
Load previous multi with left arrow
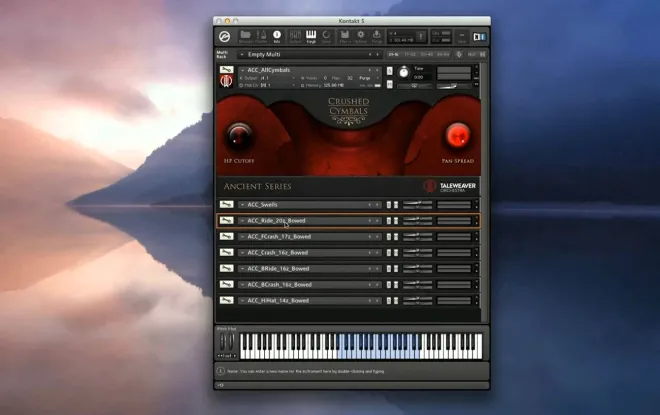coord(370,54)
